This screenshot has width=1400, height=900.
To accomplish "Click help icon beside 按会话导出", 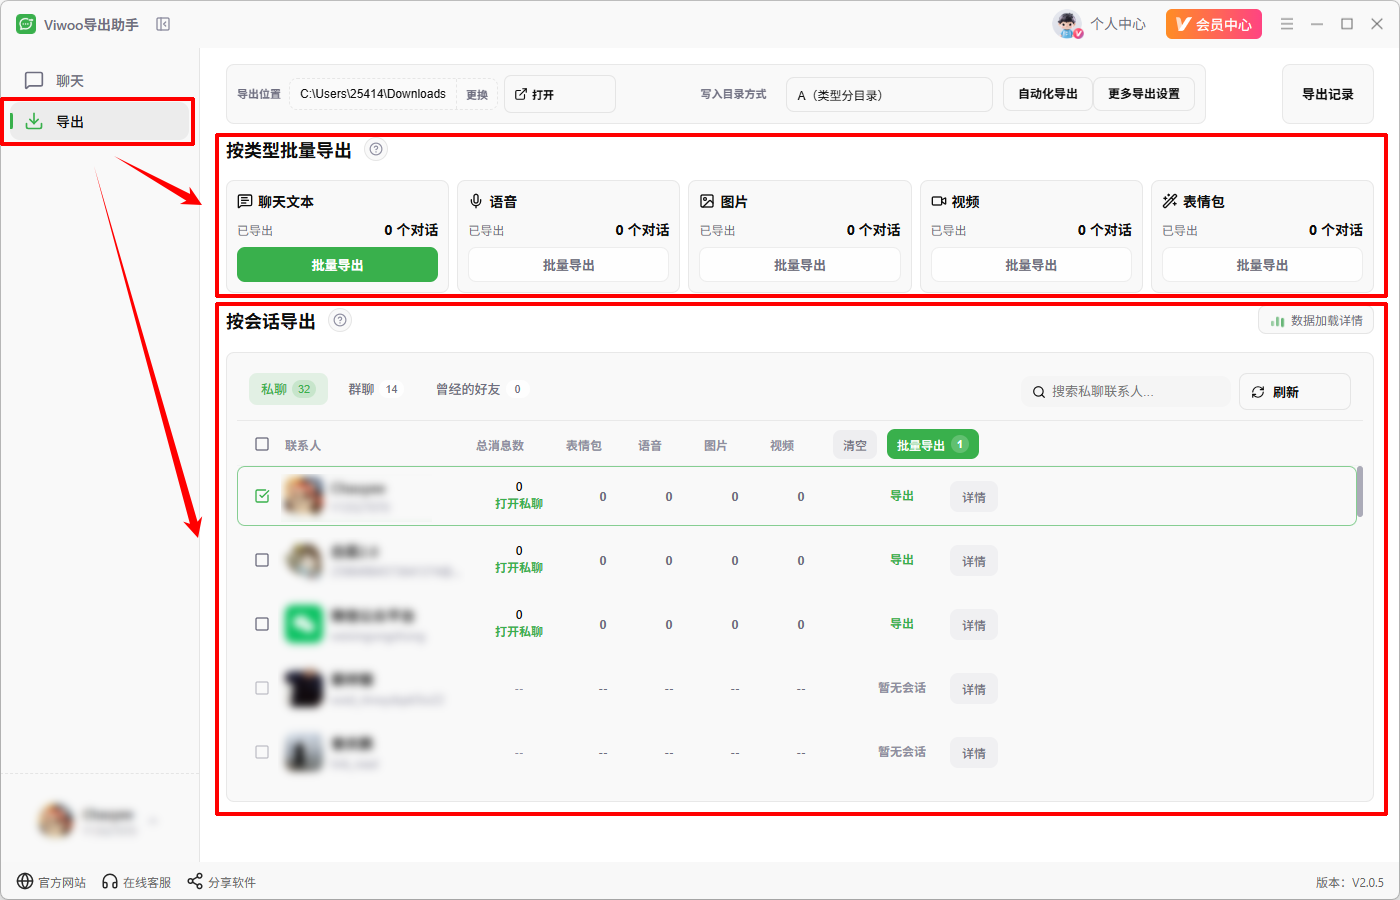I will [x=340, y=321].
